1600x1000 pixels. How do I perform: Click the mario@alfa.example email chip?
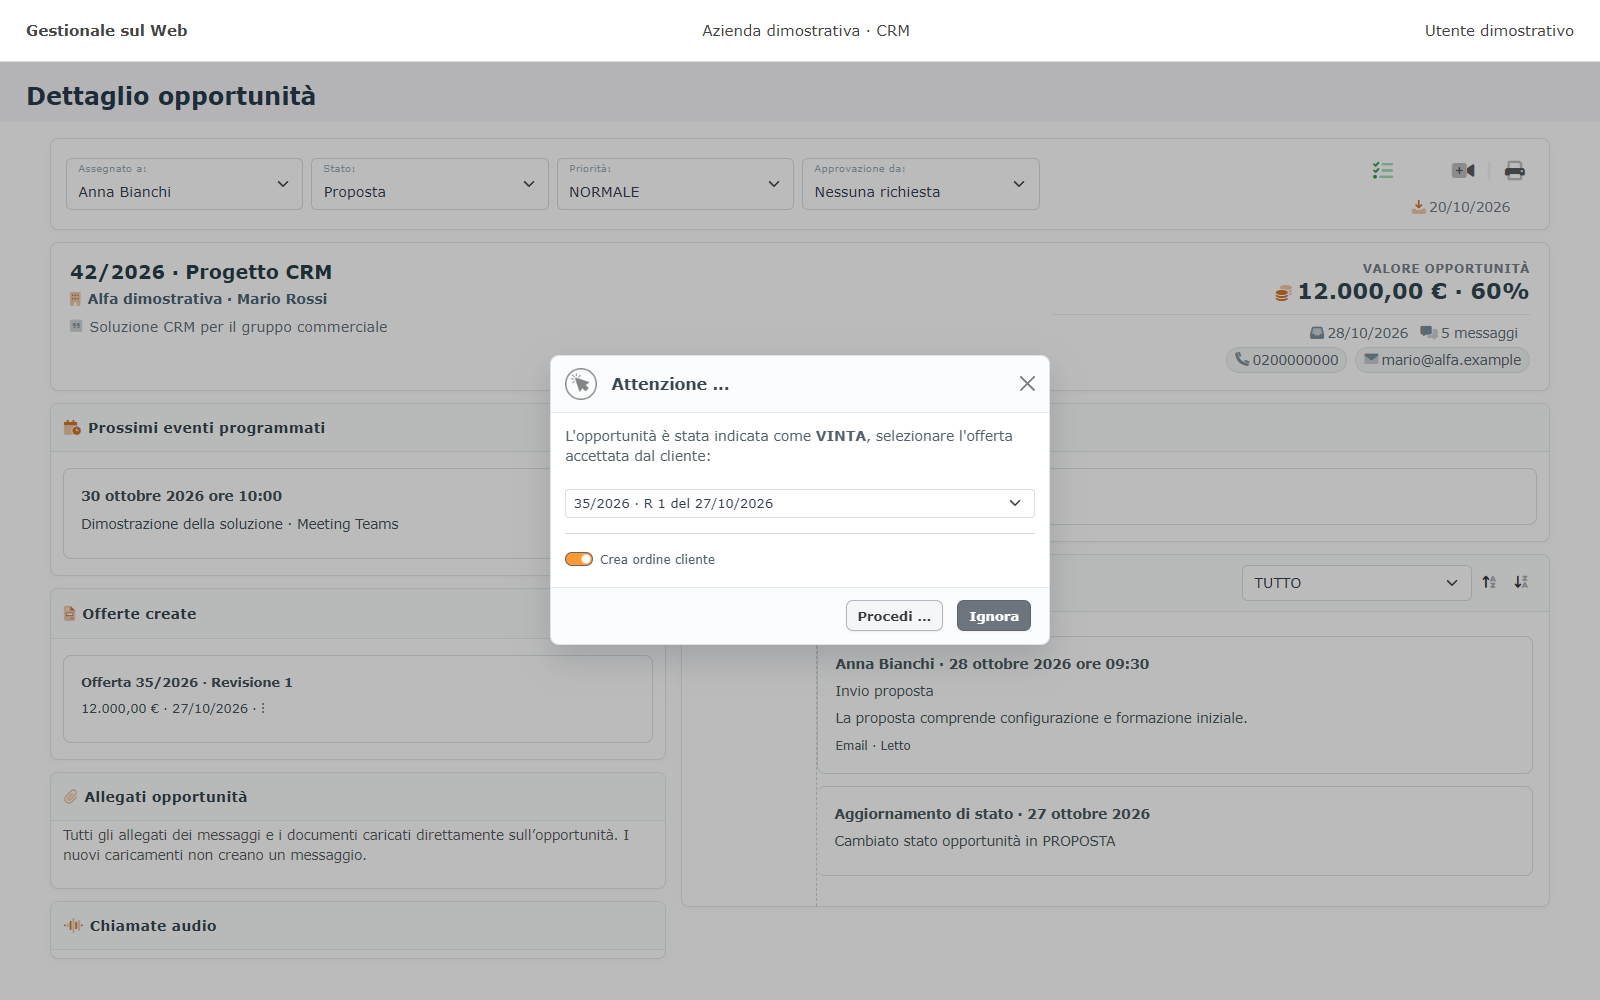pos(1442,360)
